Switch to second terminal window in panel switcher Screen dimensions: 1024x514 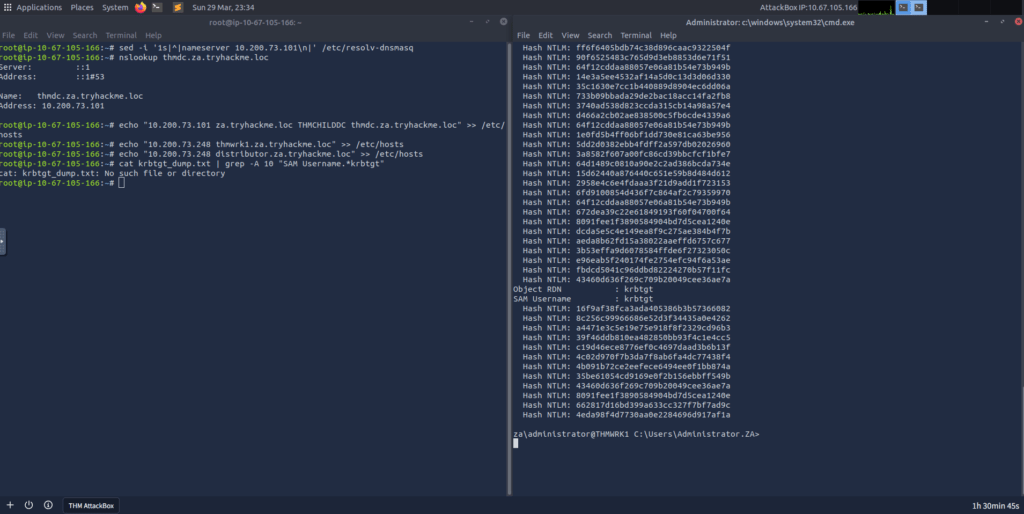coord(919,7)
